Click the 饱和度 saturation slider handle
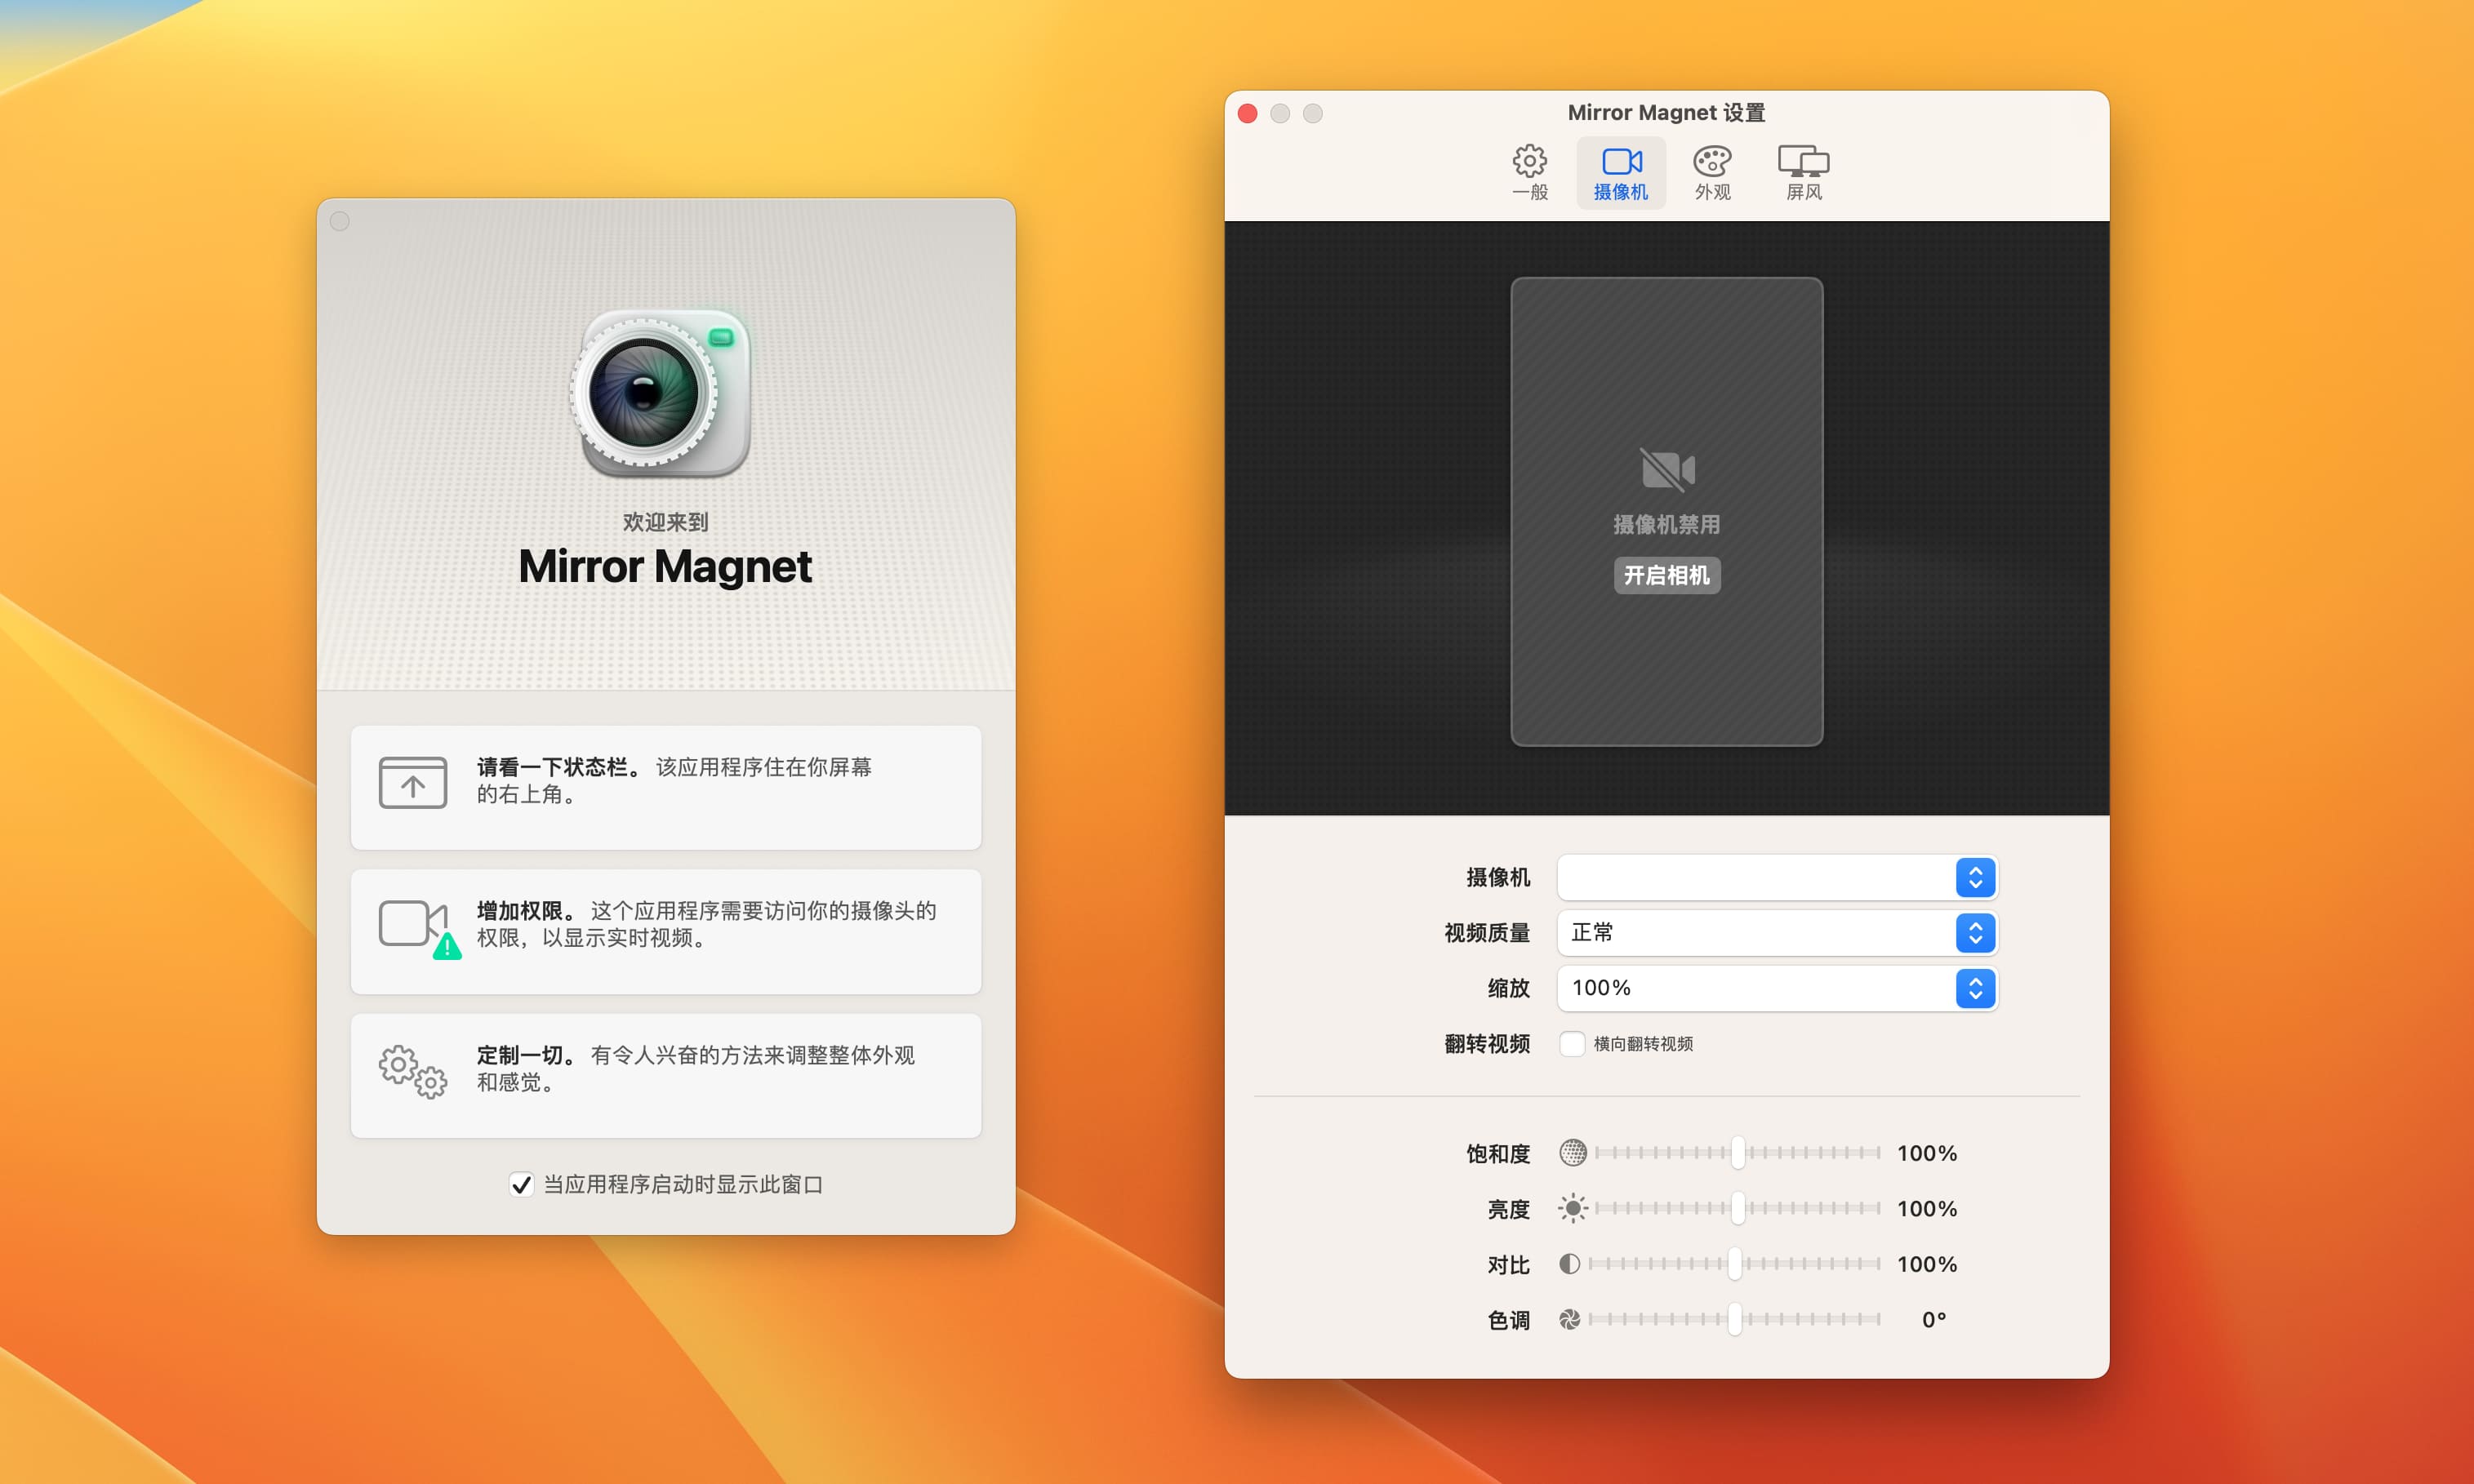This screenshot has height=1484, width=2474. (x=1738, y=1153)
